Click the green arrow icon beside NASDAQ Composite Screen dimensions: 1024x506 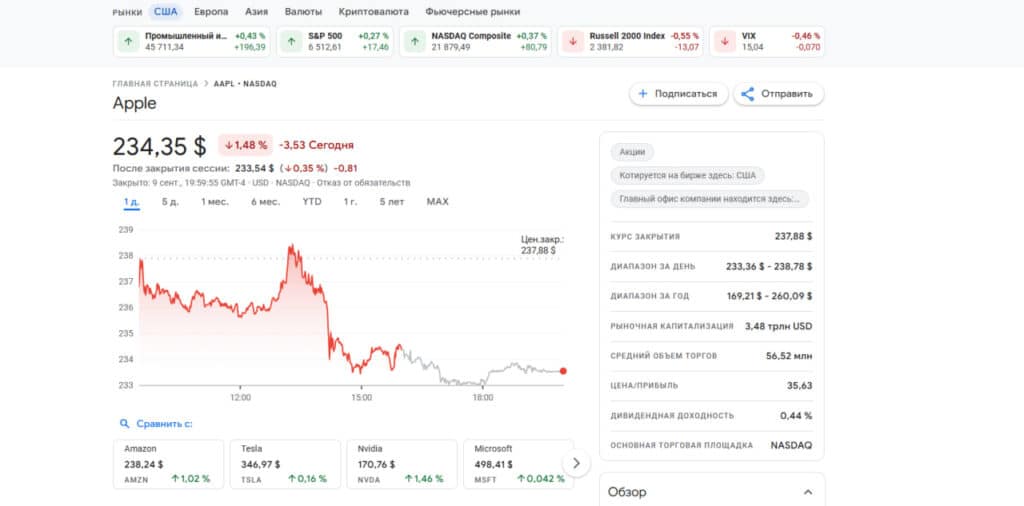pos(414,41)
